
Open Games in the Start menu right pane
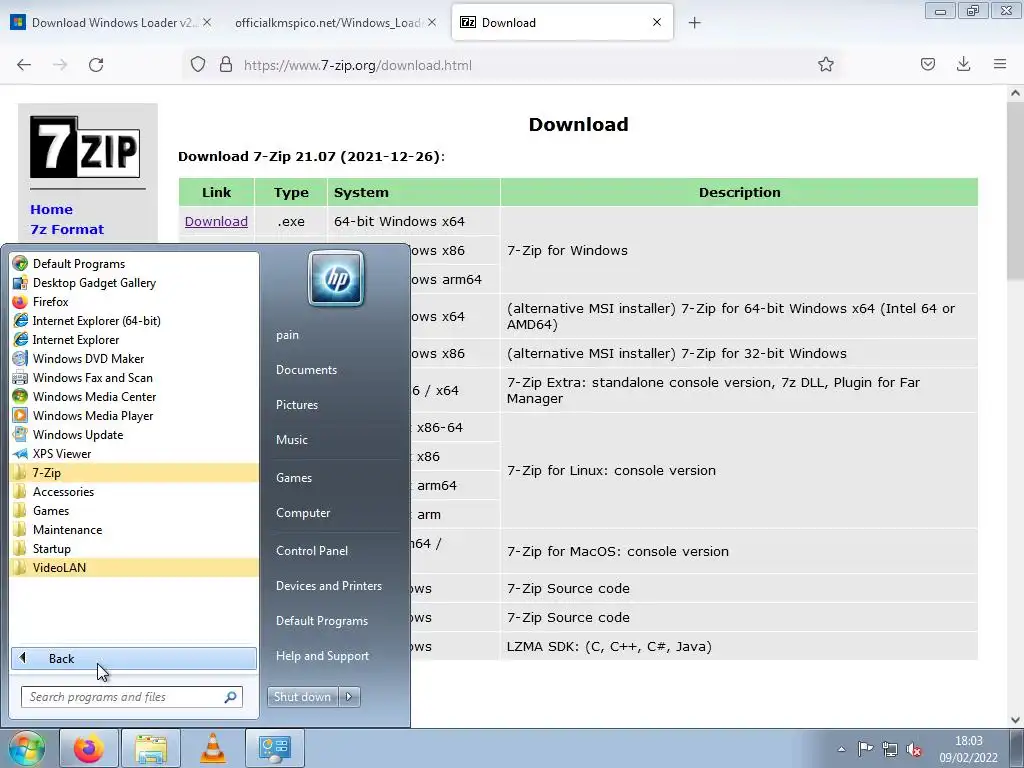pyautogui.click(x=294, y=477)
